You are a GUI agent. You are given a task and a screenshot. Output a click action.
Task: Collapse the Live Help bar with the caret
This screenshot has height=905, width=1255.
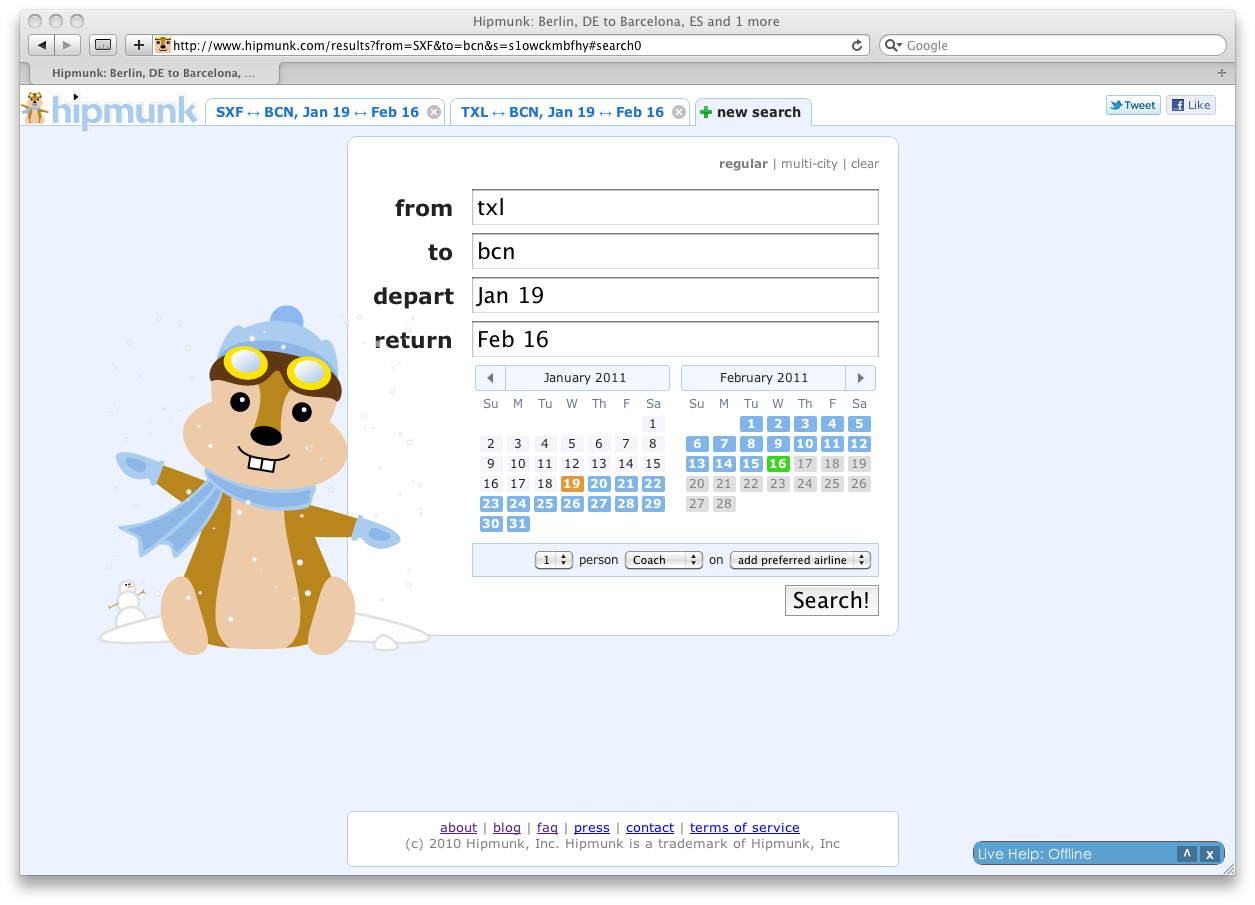[x=1187, y=854]
